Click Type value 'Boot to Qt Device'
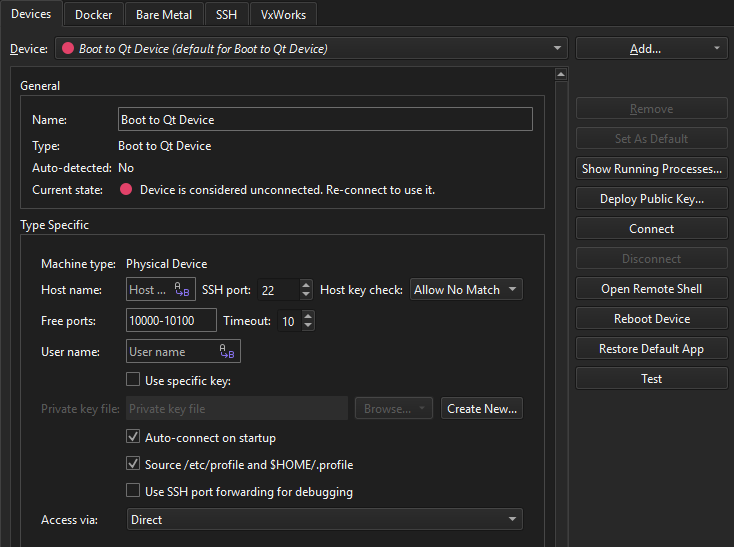This screenshot has width=734, height=547. 165,146
